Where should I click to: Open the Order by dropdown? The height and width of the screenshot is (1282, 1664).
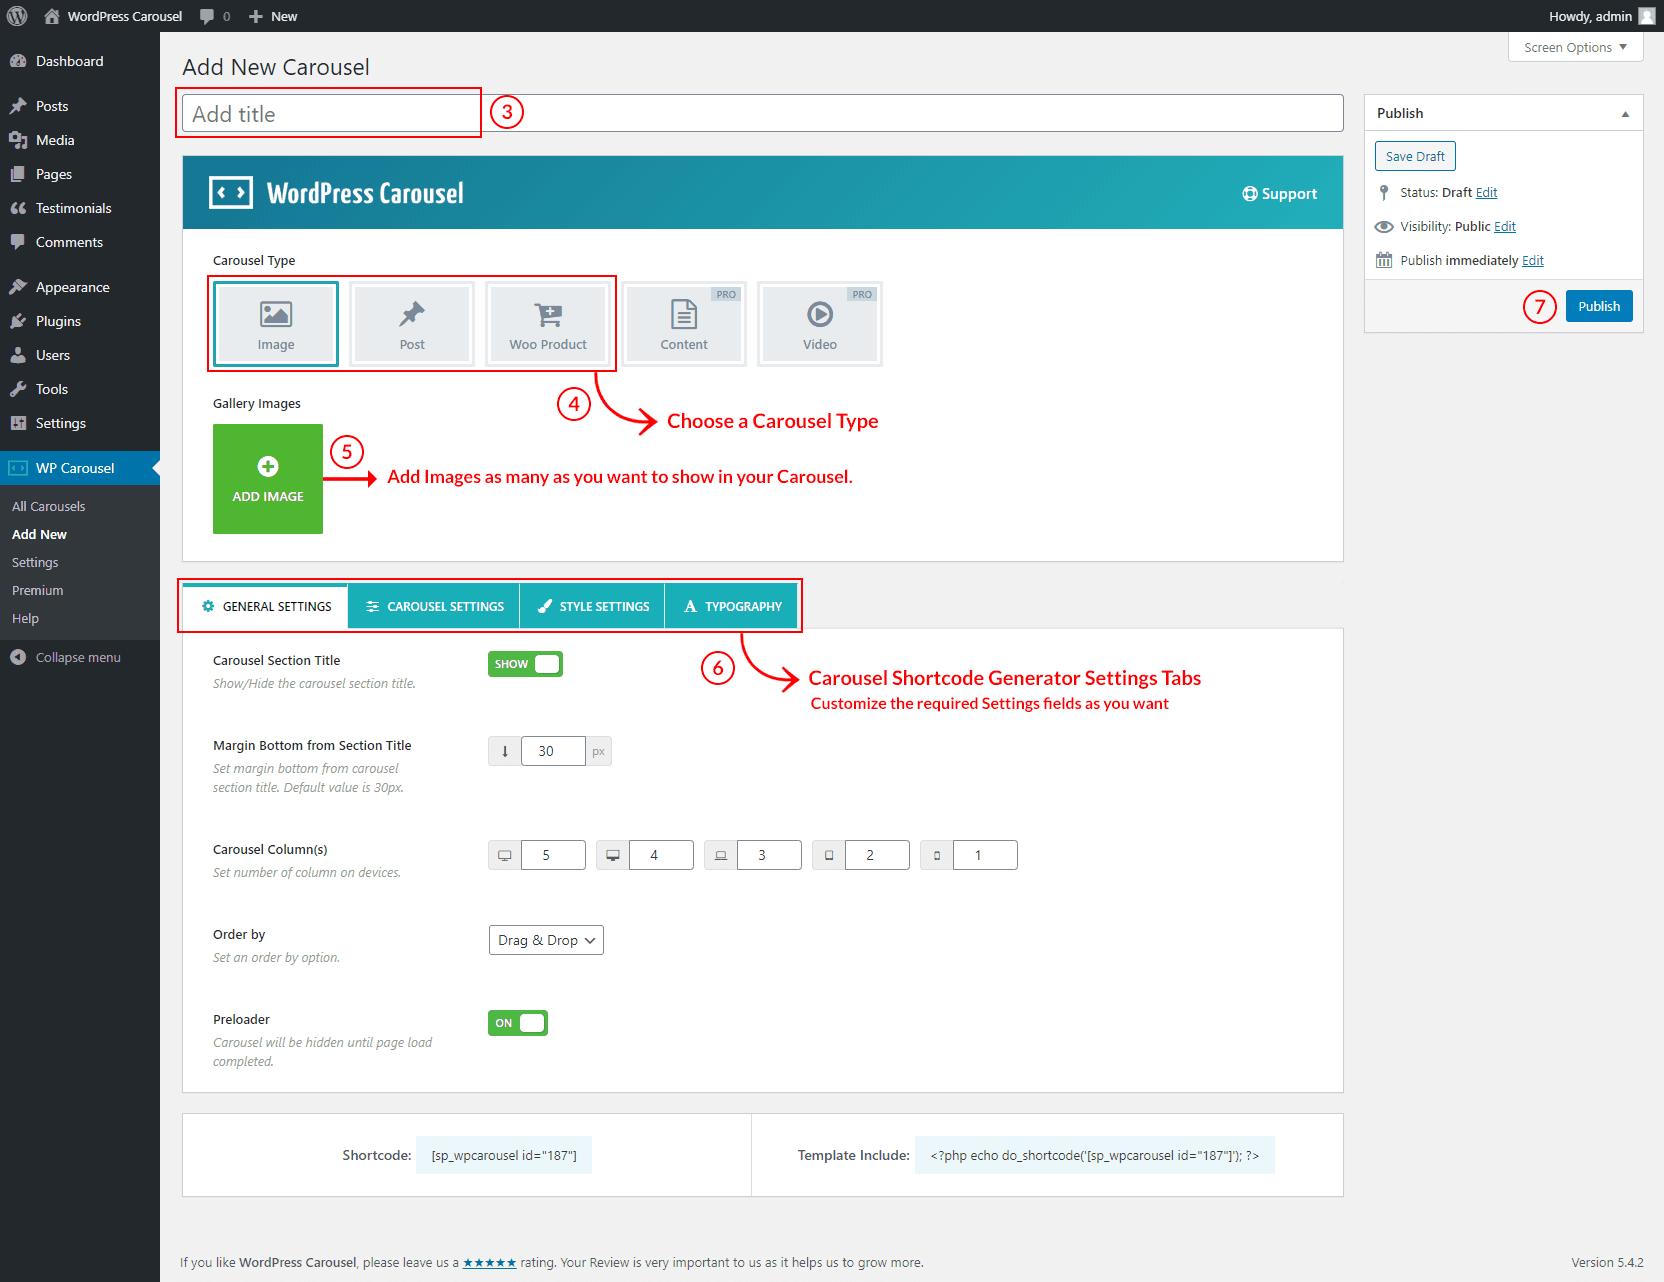546,940
